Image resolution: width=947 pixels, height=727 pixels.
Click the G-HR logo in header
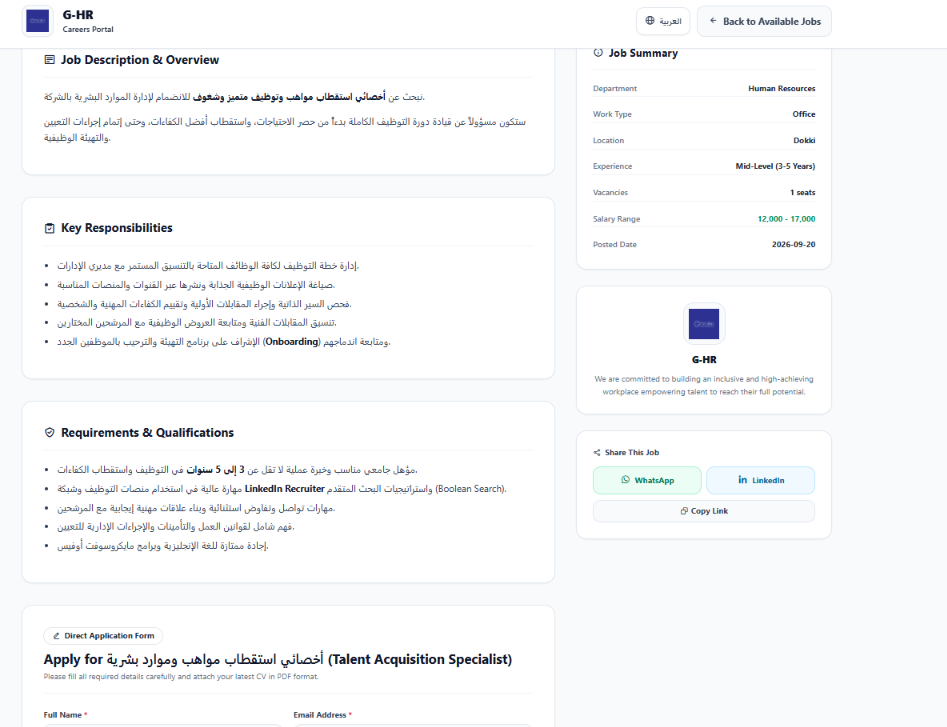(x=37, y=21)
